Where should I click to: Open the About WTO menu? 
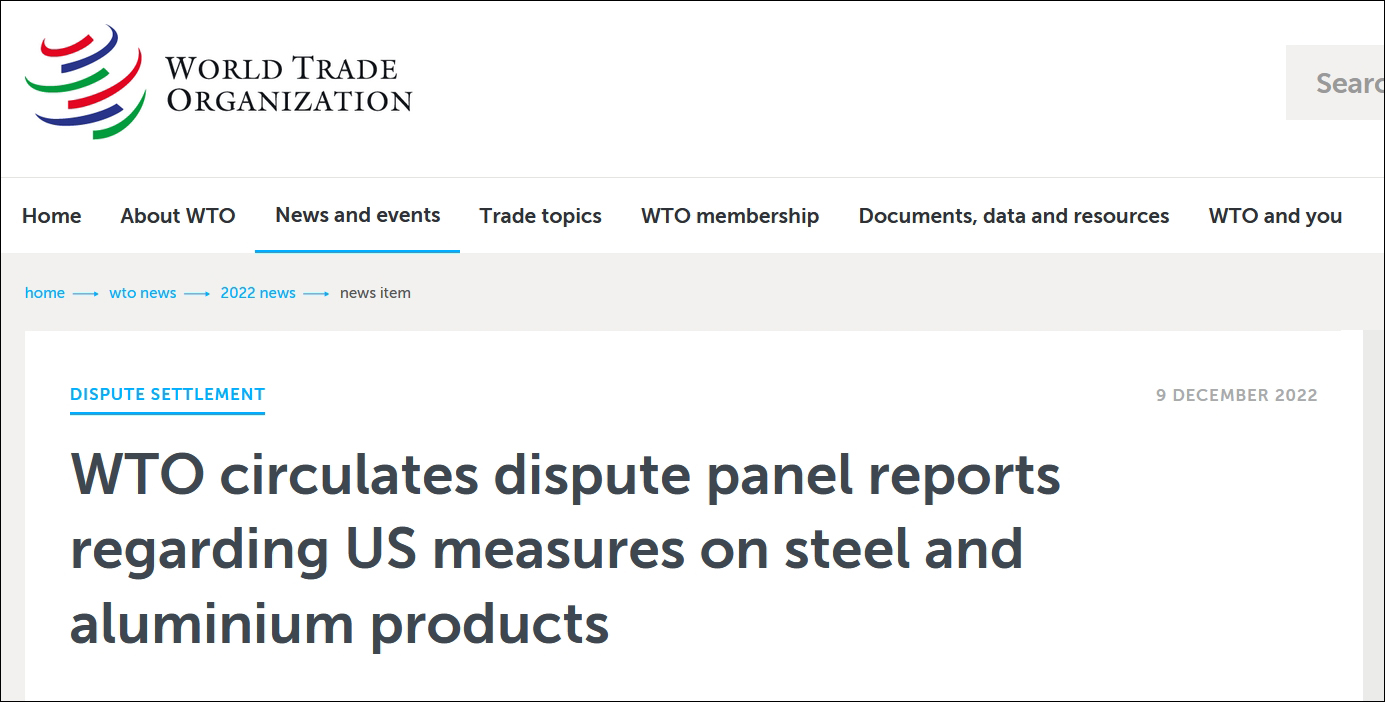[x=178, y=216]
